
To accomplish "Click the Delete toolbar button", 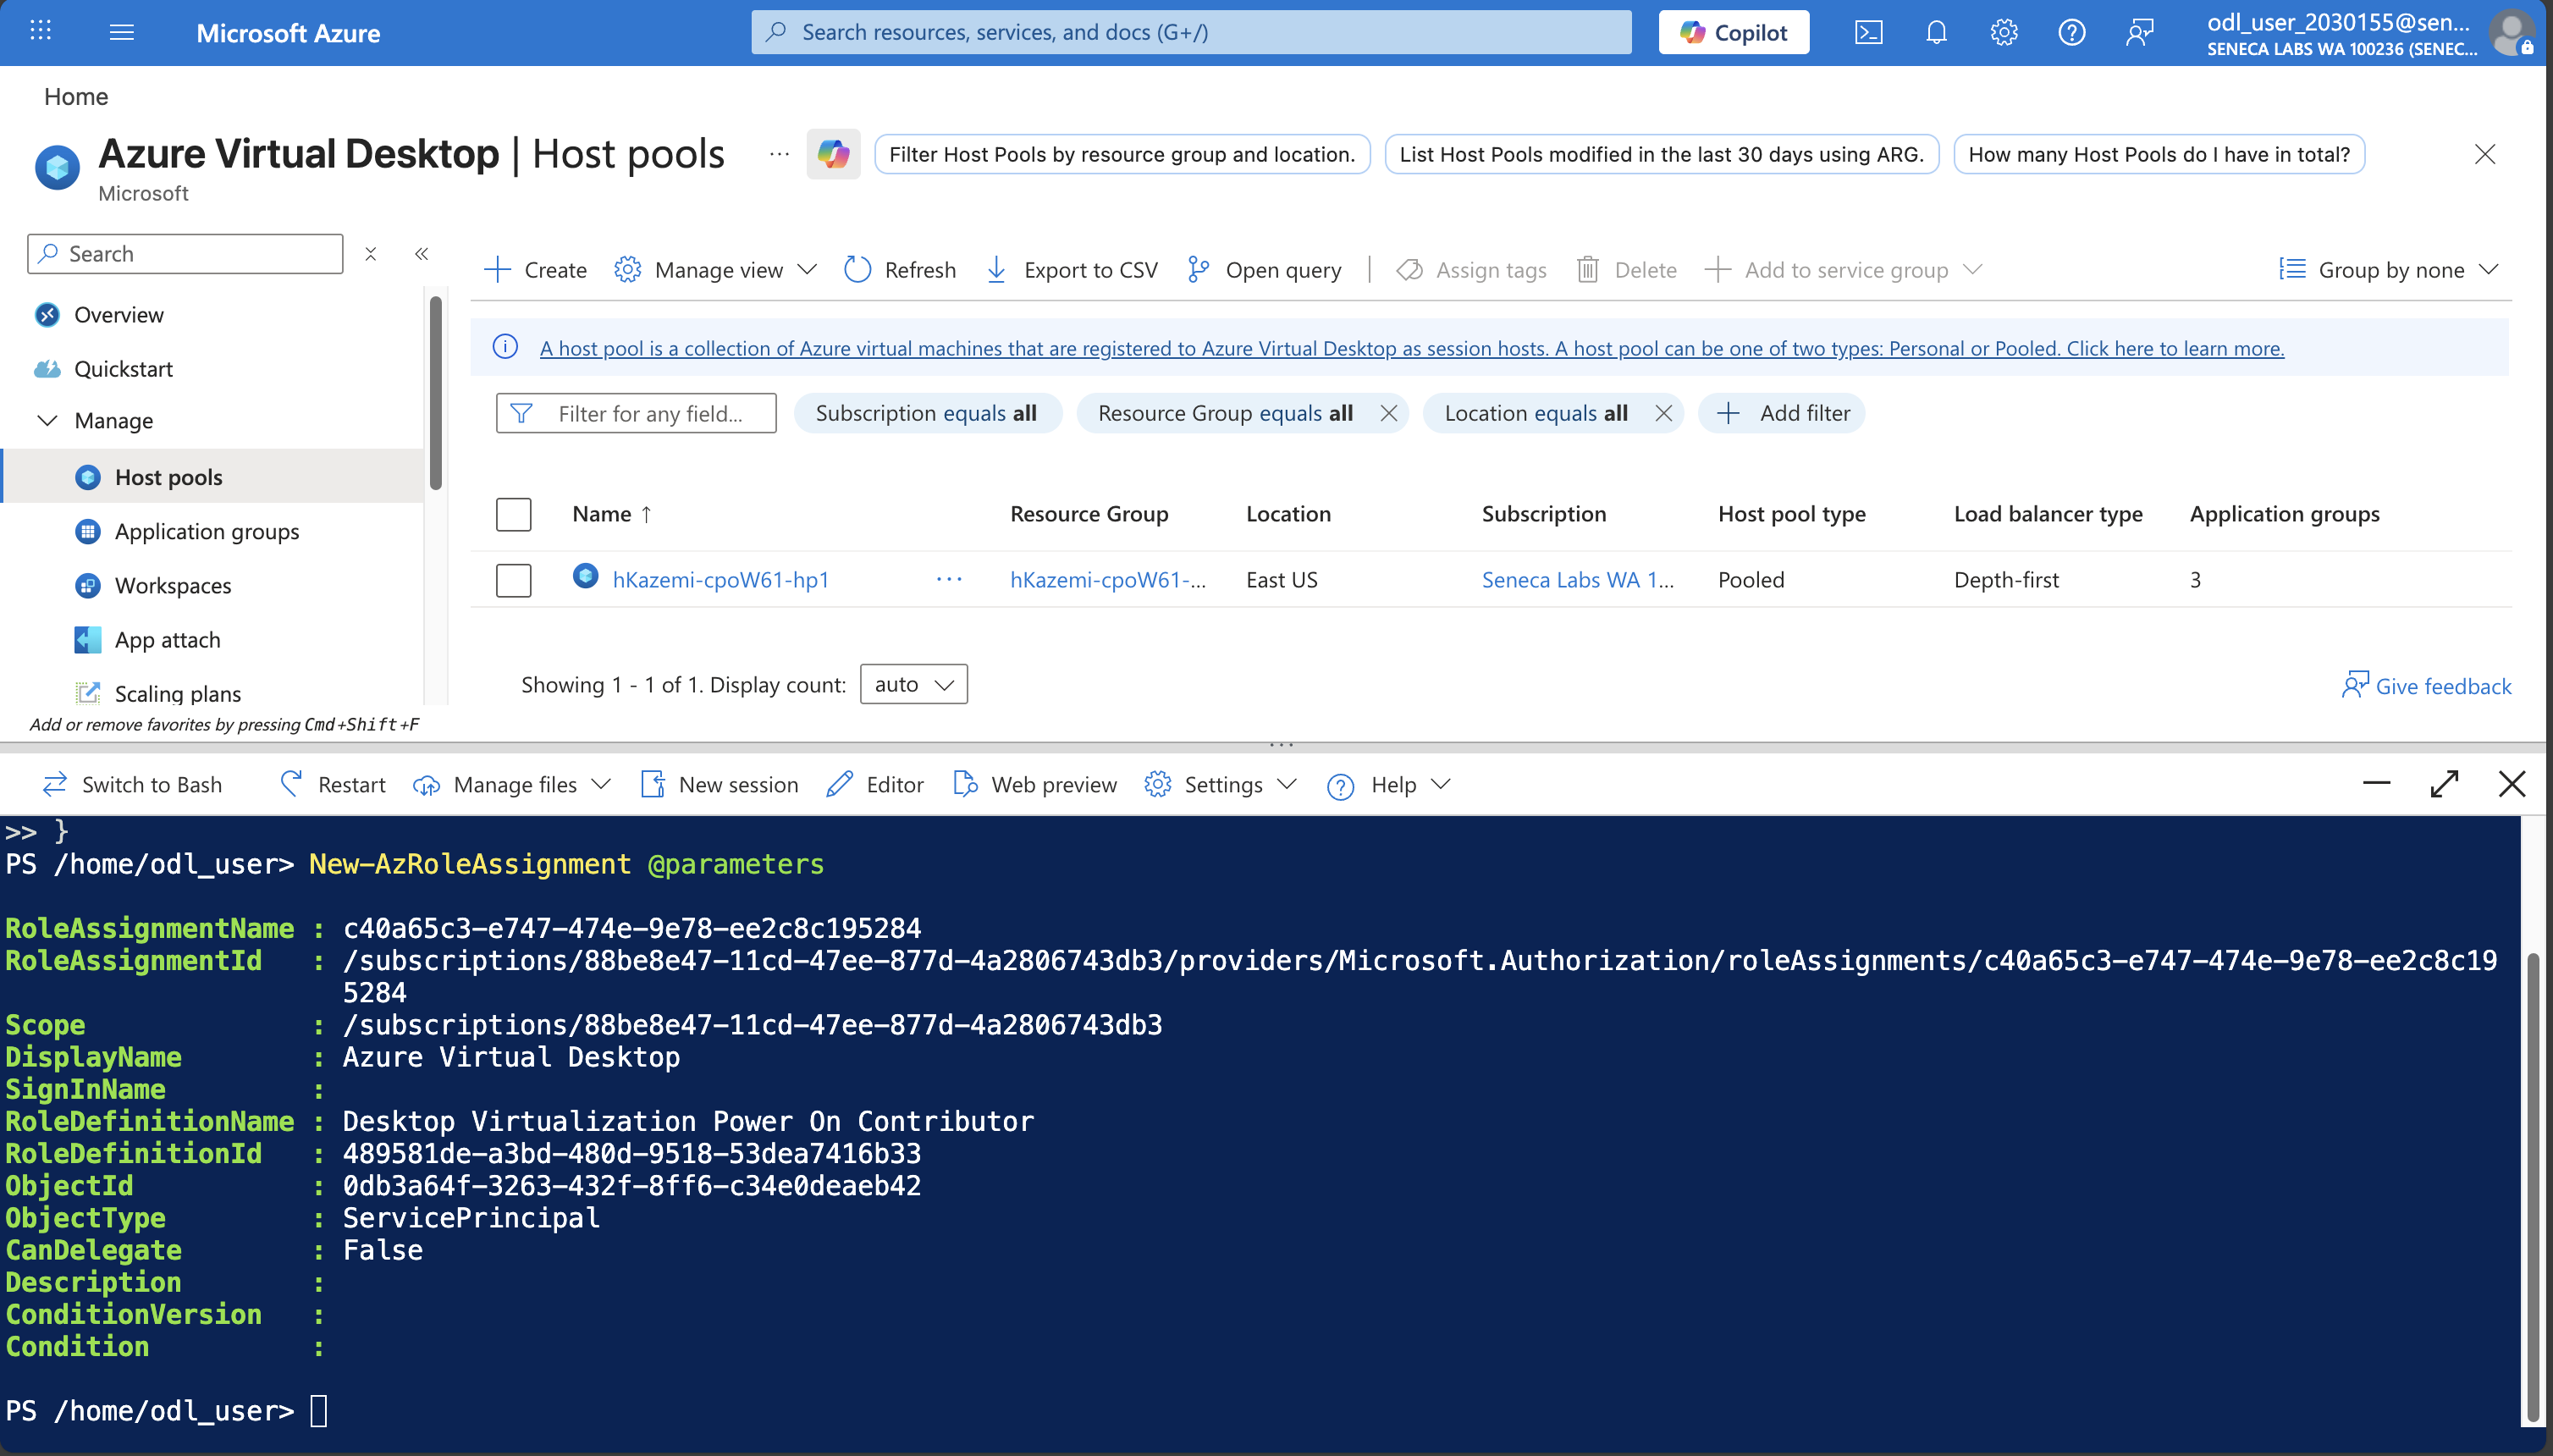I will point(1626,270).
